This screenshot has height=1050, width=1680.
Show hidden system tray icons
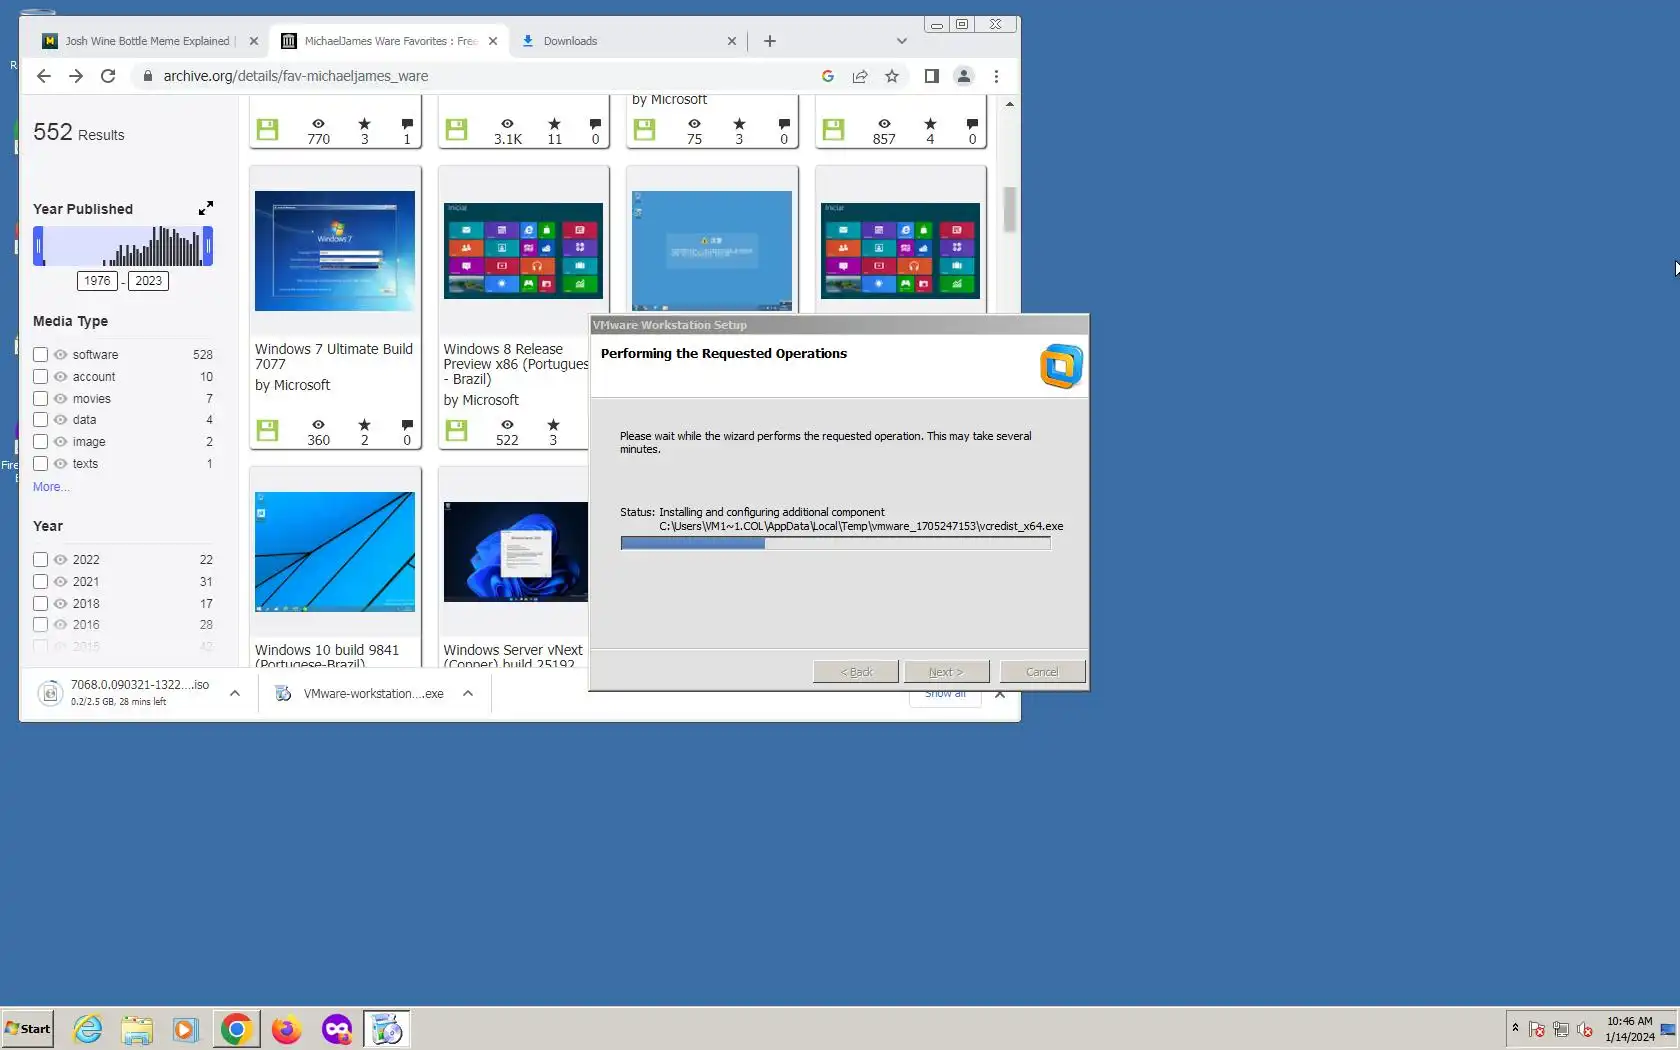pyautogui.click(x=1515, y=1027)
